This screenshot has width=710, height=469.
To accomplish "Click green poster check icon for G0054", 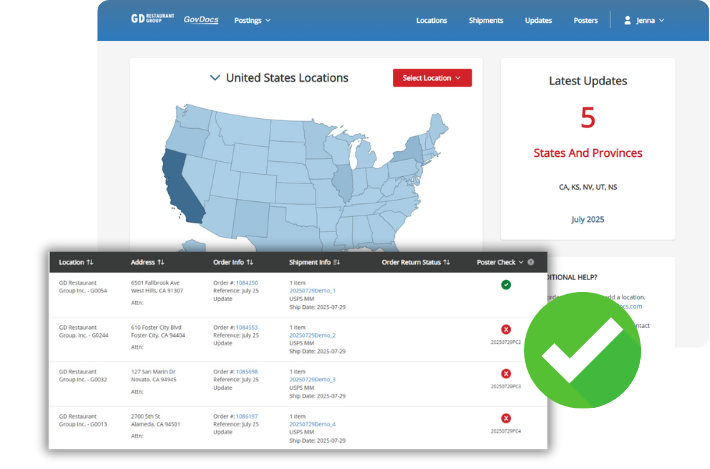I will point(506,285).
